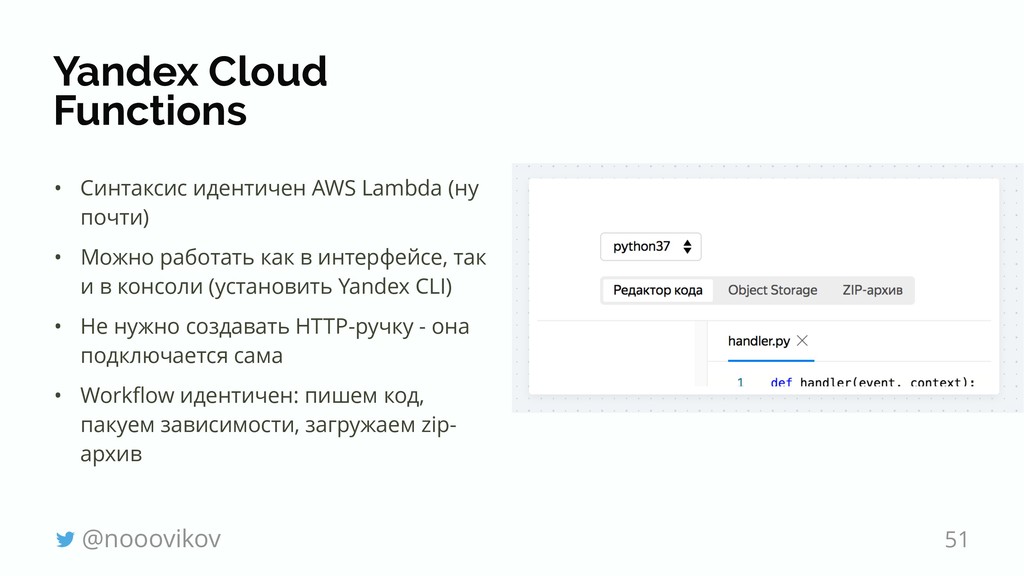Open the python37 runtime dropdown
This screenshot has width=1024, height=576.
click(x=650, y=246)
